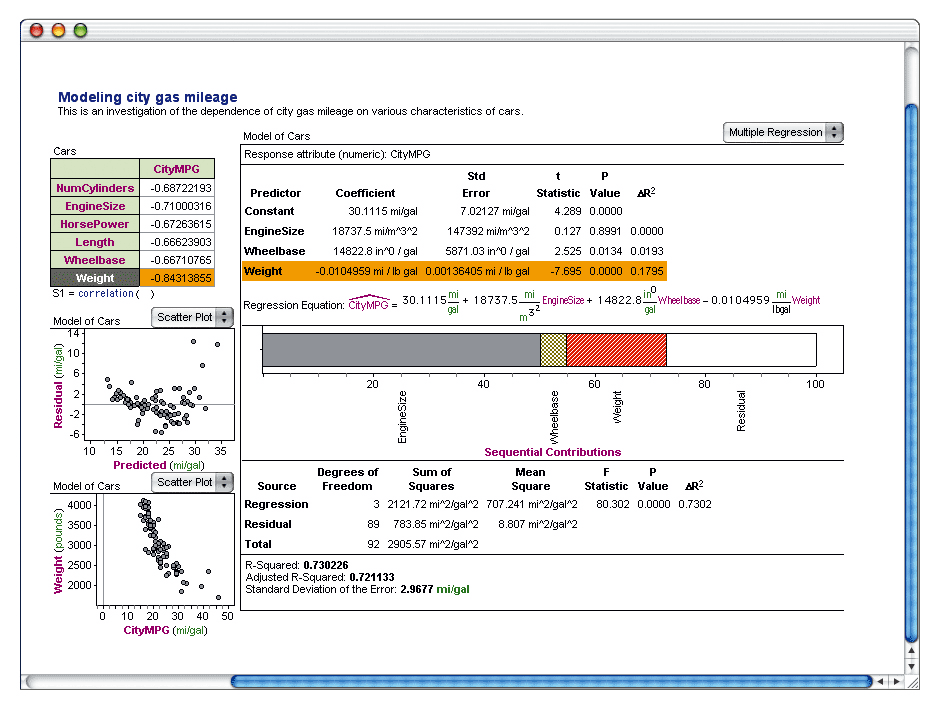This screenshot has height=716, width=940.
Task: Click the white Residual bar segment
Action: (x=740, y=350)
